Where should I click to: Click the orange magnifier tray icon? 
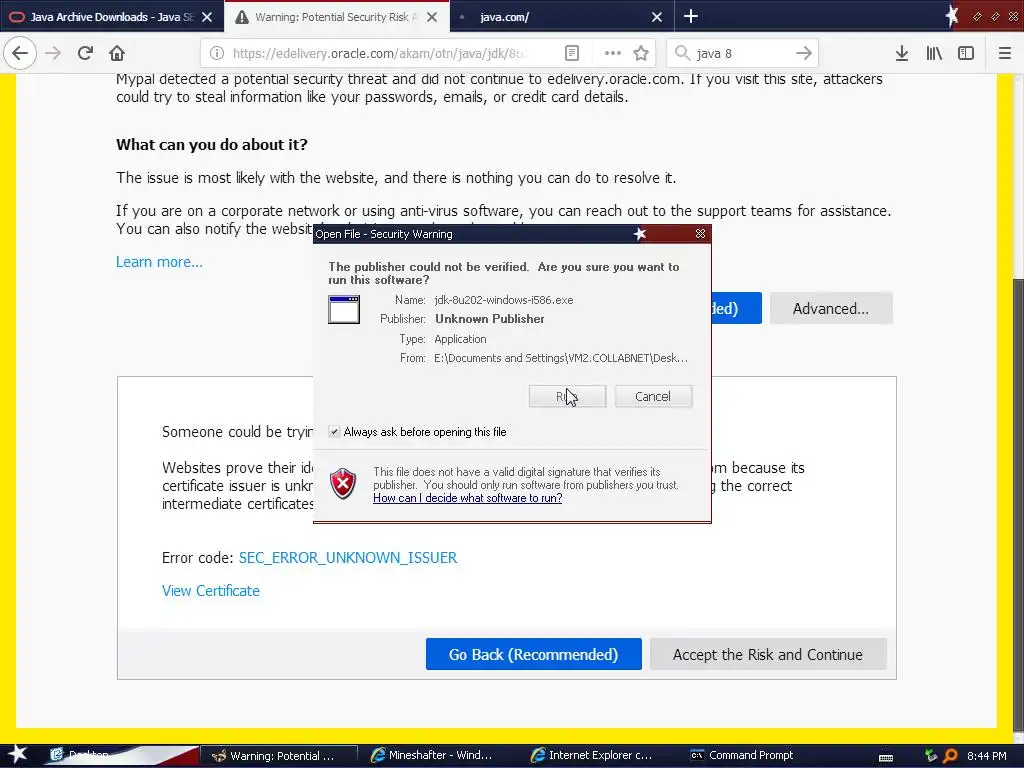point(950,756)
